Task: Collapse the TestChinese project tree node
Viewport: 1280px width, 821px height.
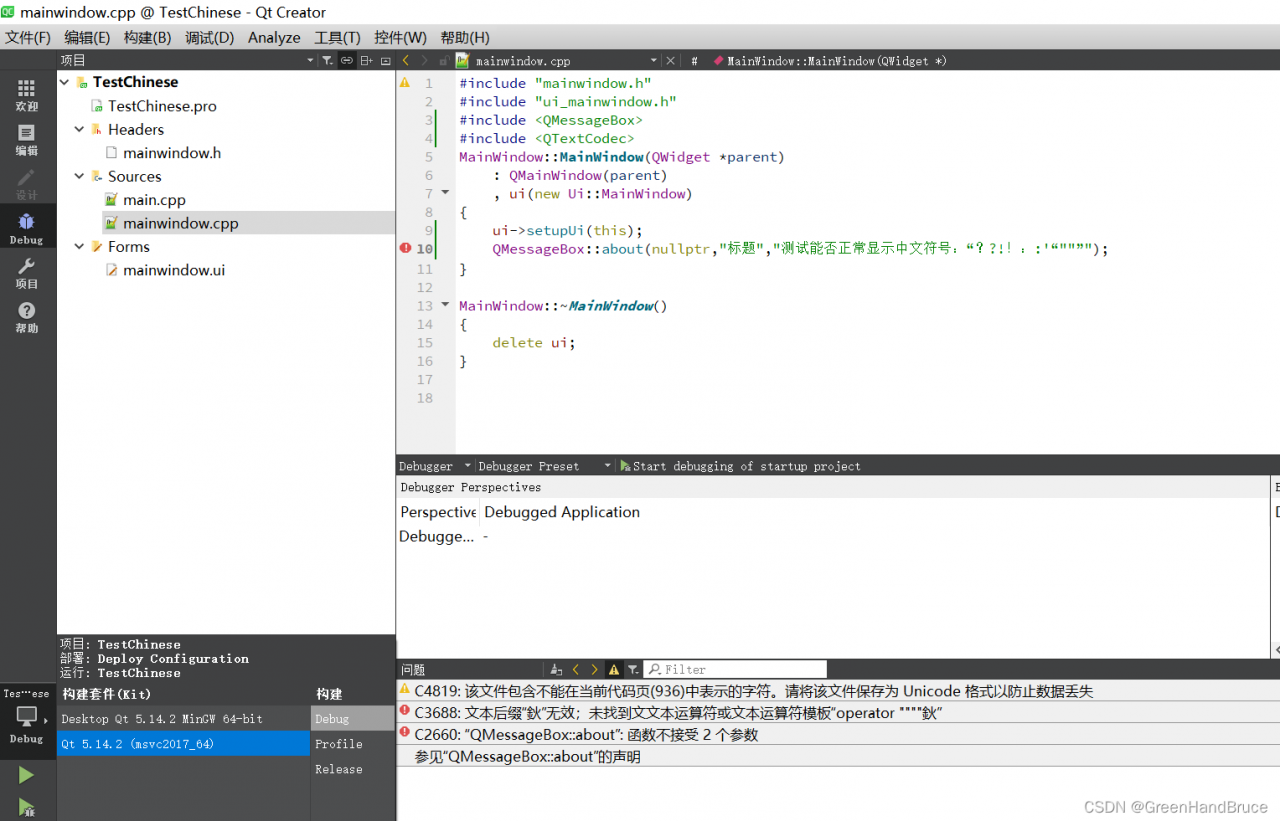Action: point(65,82)
